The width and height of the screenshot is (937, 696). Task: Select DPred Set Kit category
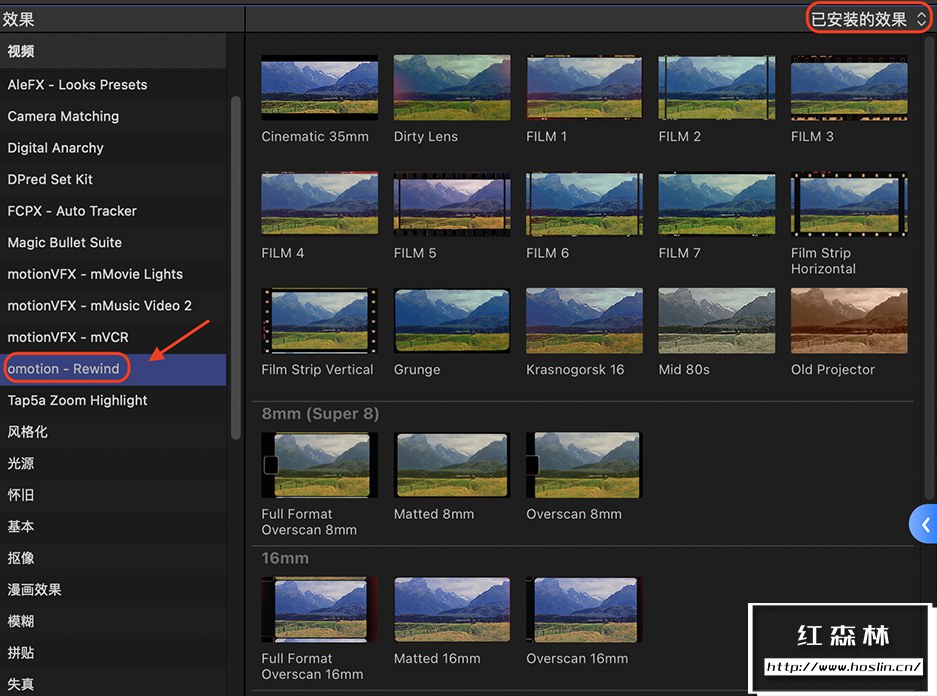(x=113, y=179)
